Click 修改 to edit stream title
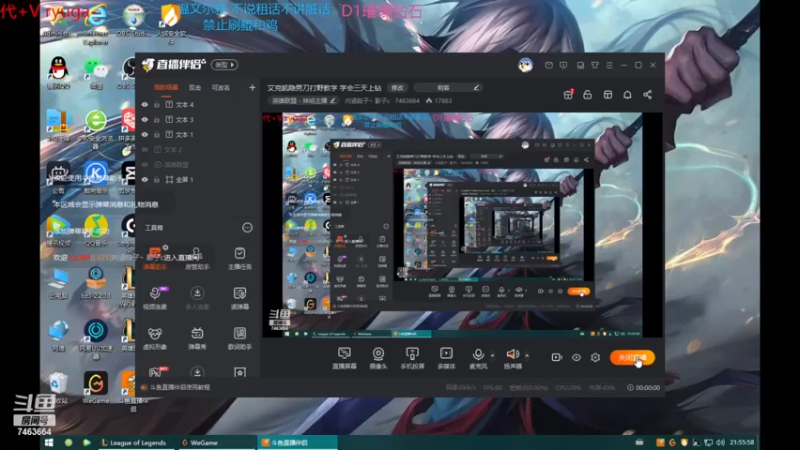Screen dimensions: 800x450 coord(398,88)
